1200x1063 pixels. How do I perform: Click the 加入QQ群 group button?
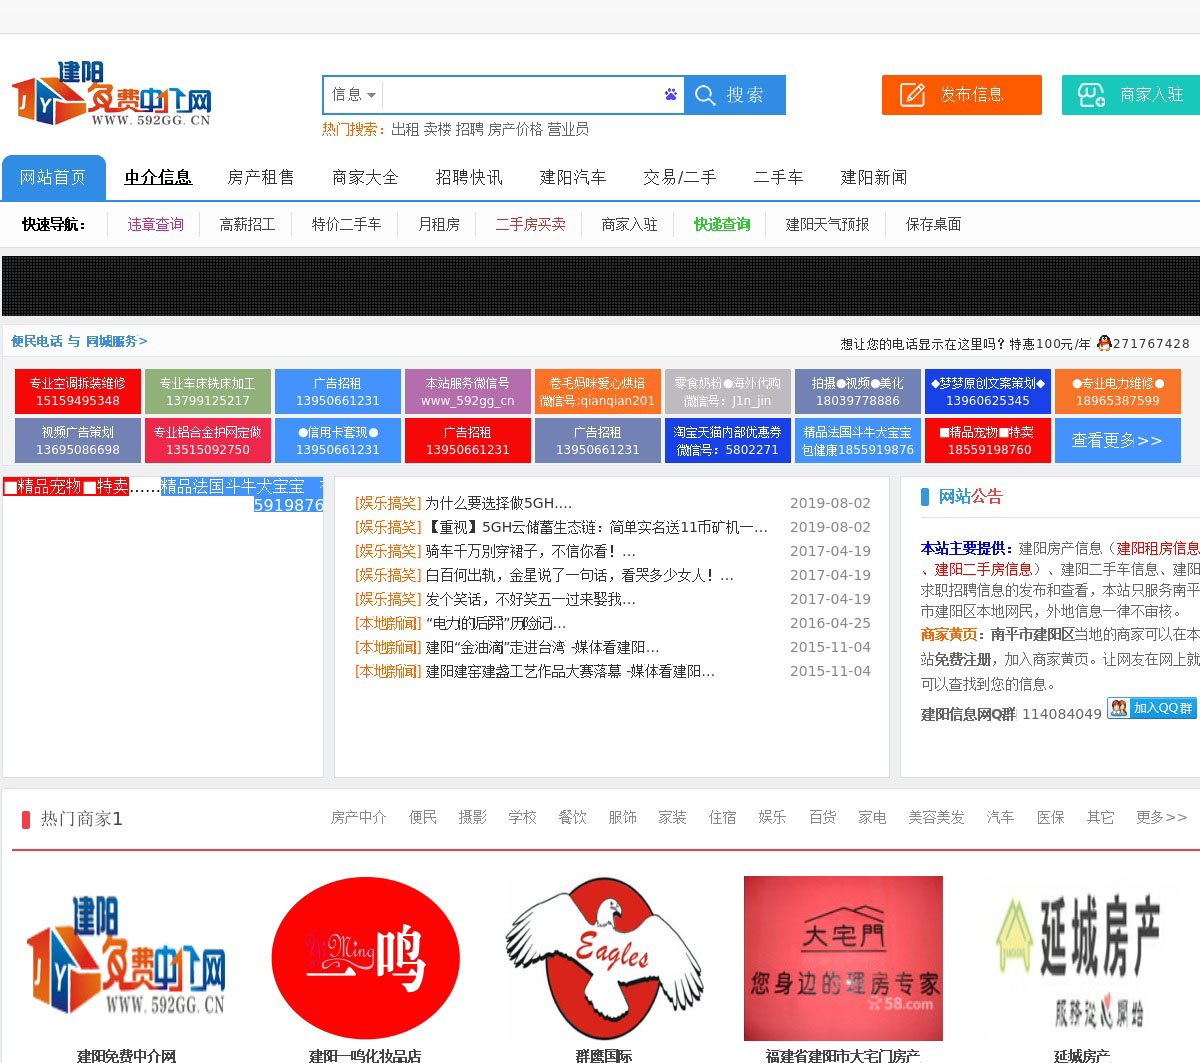pos(1152,708)
